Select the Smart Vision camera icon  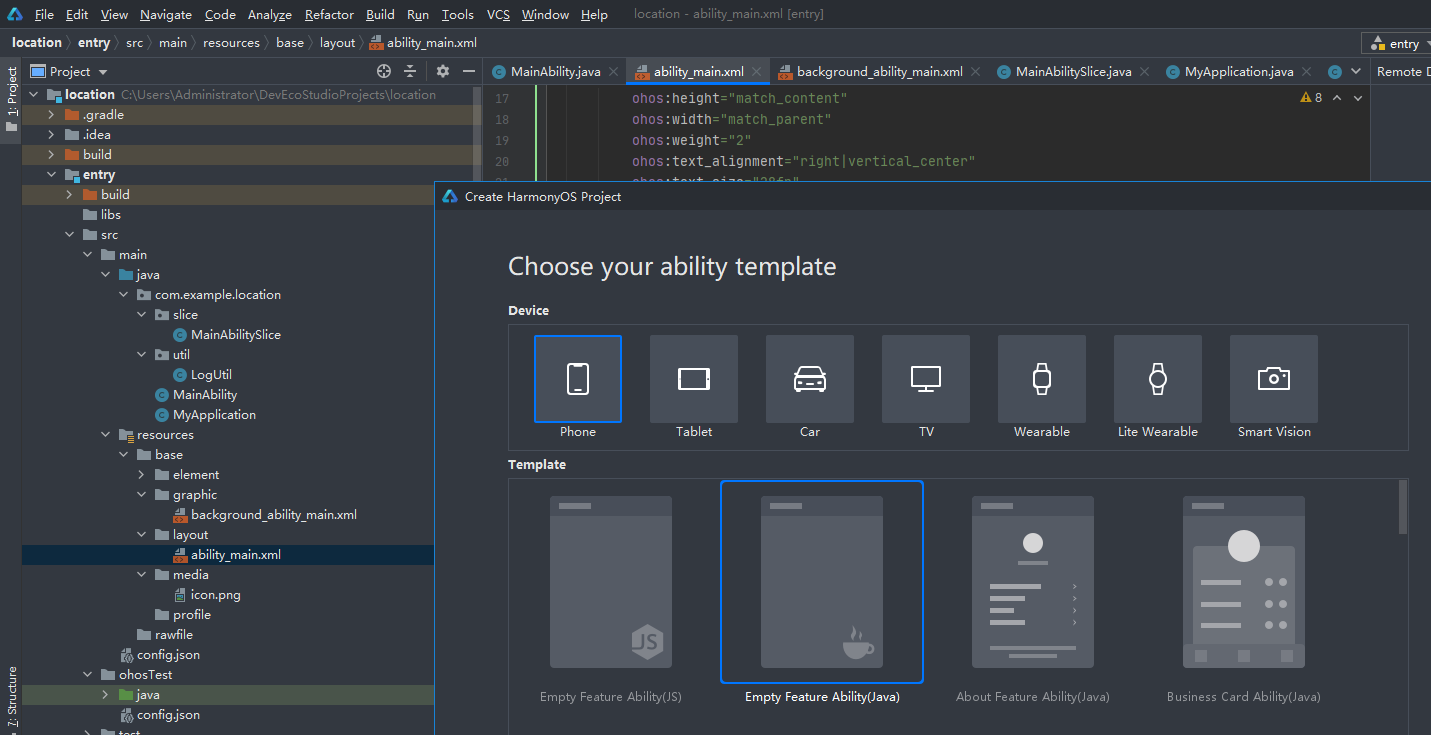1274,379
